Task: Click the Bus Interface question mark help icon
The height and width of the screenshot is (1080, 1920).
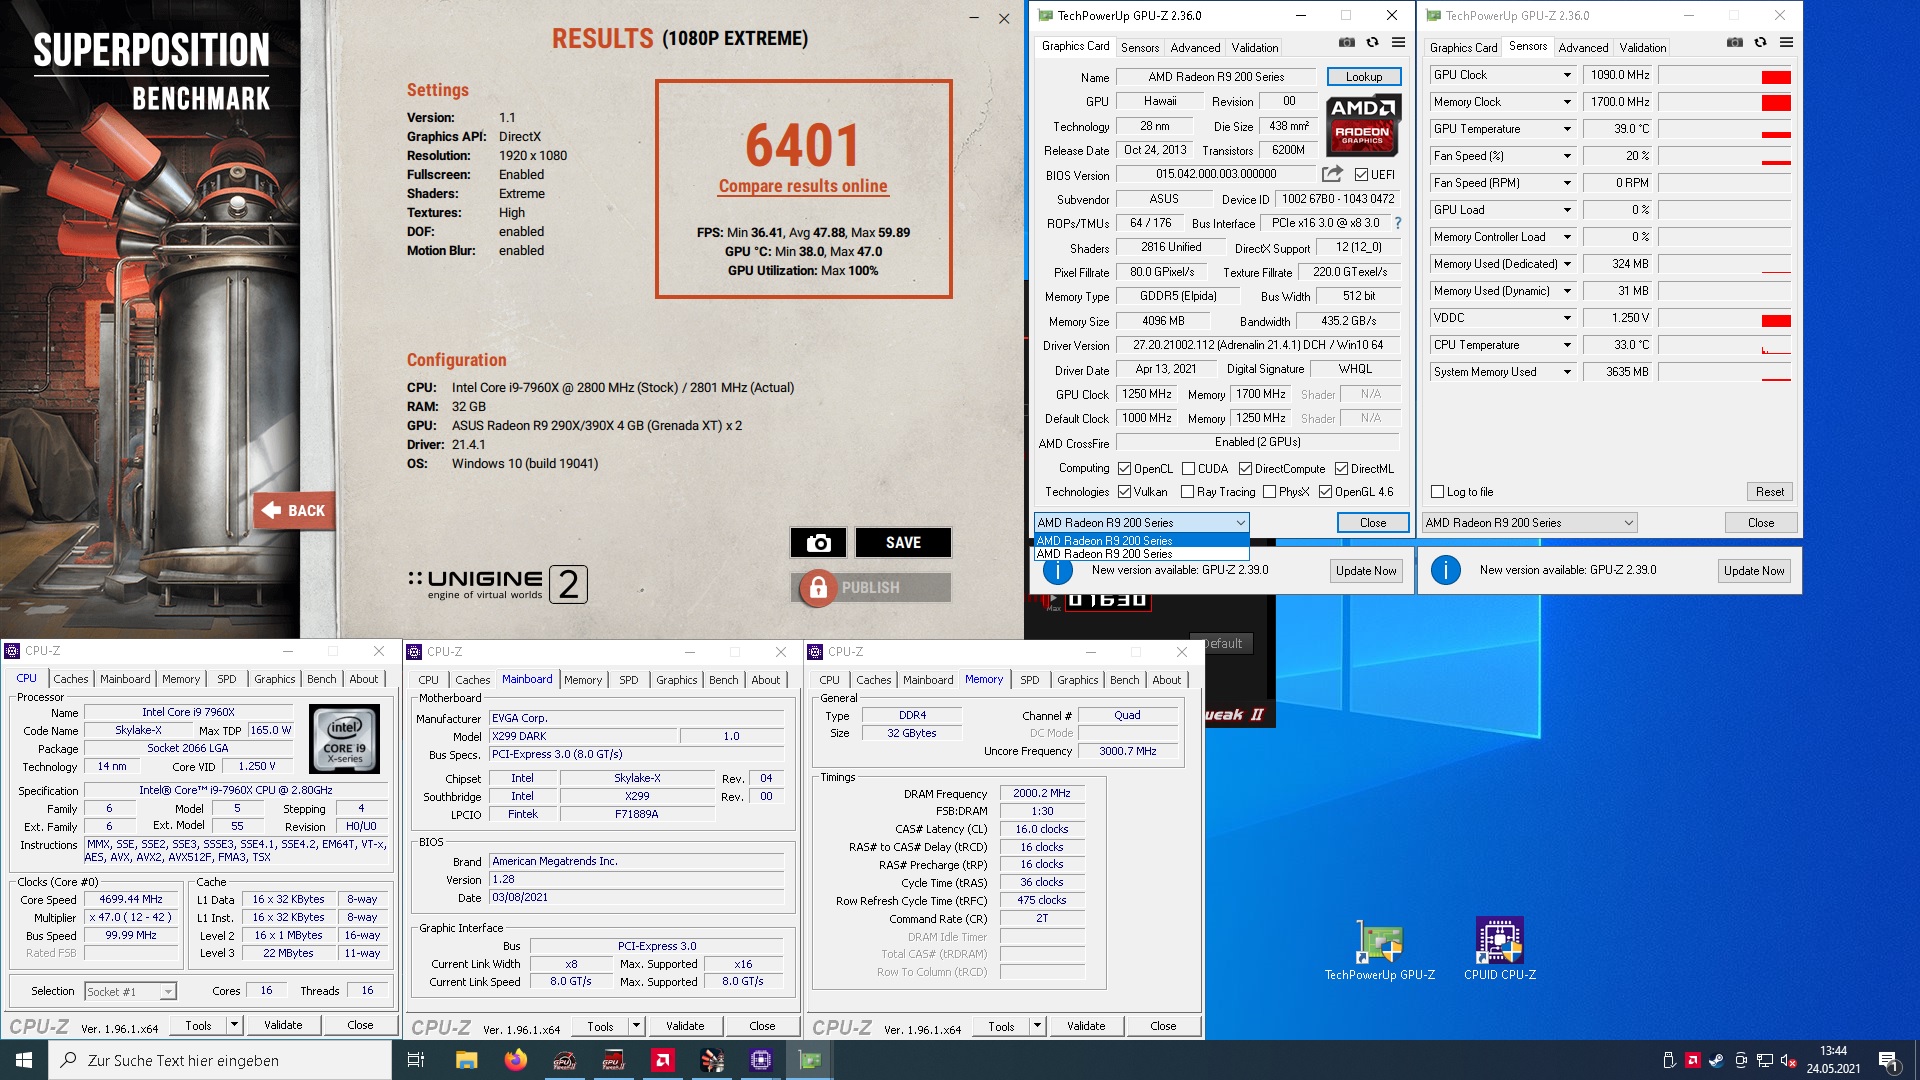Action: tap(1398, 223)
